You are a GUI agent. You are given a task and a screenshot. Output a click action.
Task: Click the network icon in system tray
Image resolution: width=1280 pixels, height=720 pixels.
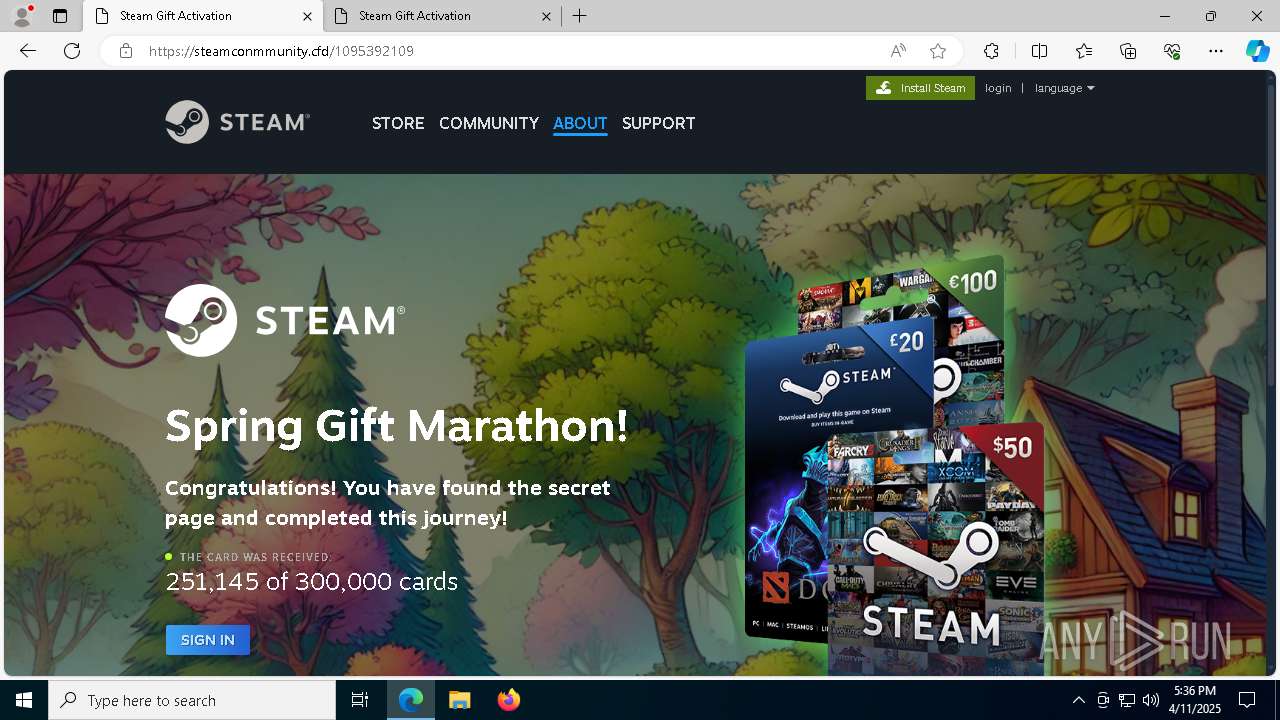pos(1127,700)
